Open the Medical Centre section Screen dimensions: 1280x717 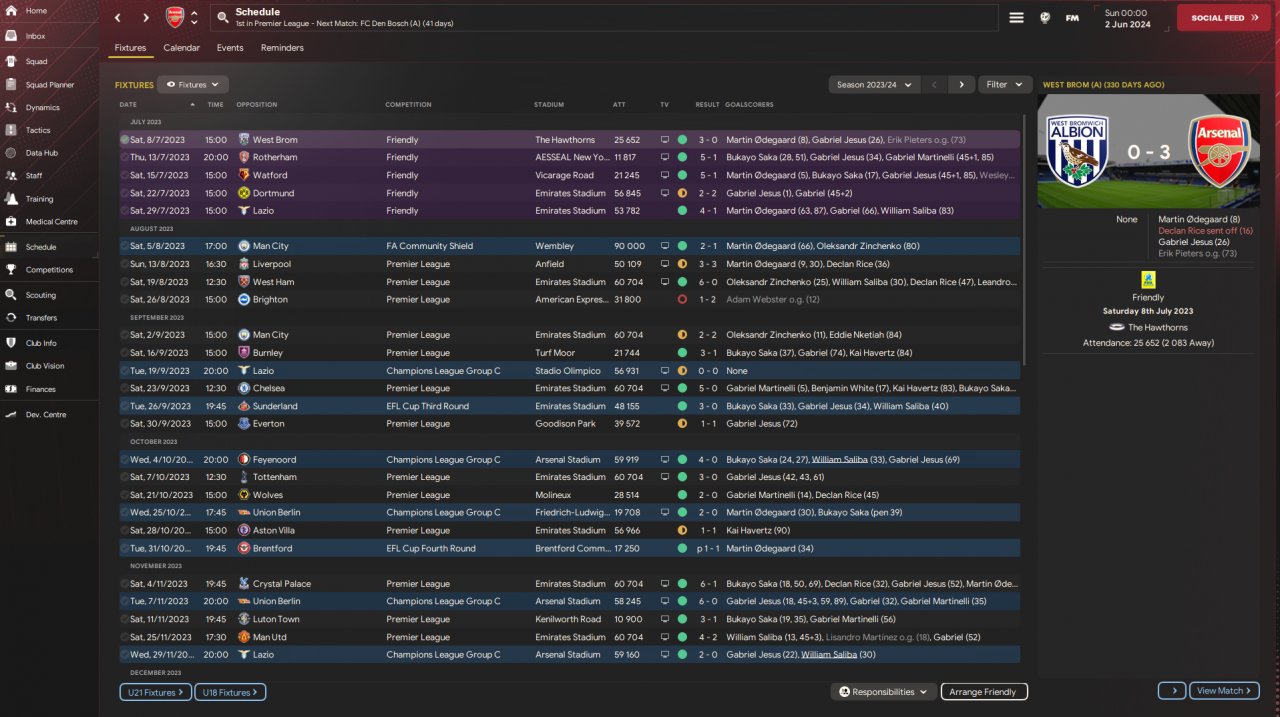coord(11,221)
